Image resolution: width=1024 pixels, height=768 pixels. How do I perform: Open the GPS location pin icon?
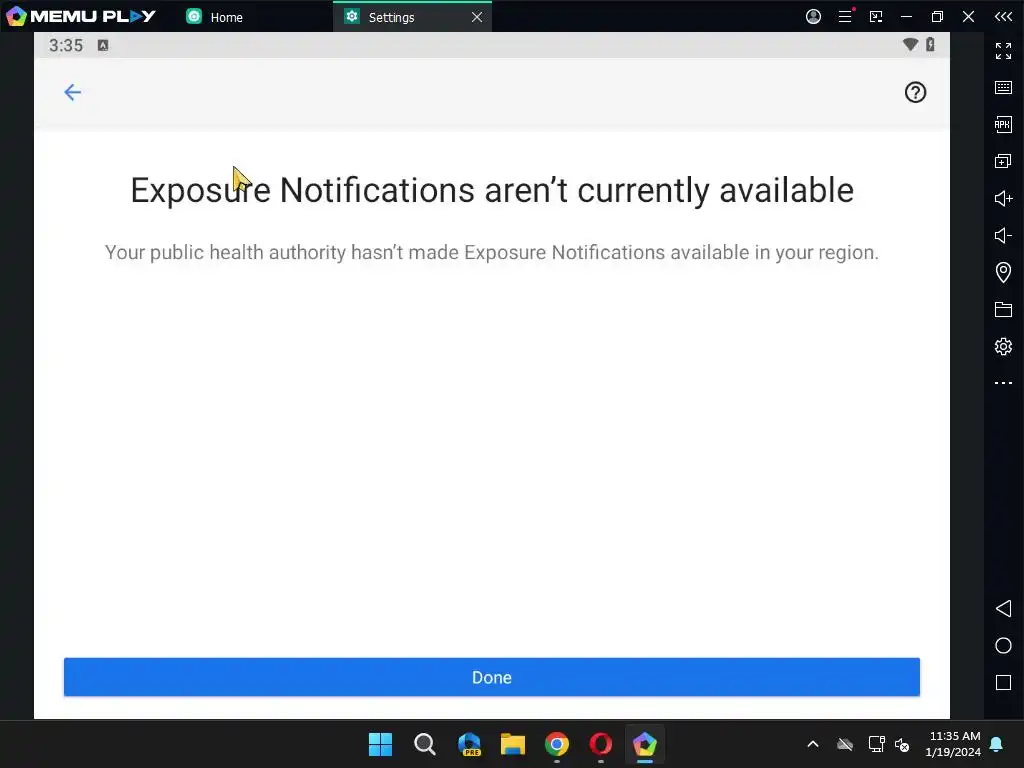coord(1003,272)
